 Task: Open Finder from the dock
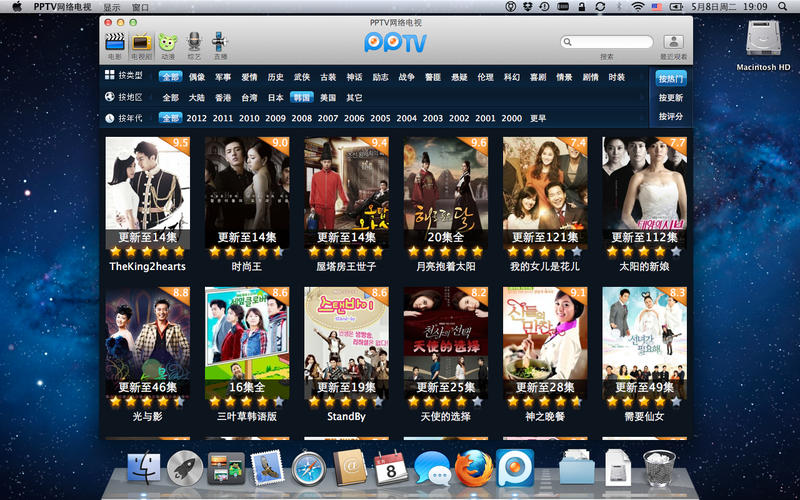tap(143, 467)
